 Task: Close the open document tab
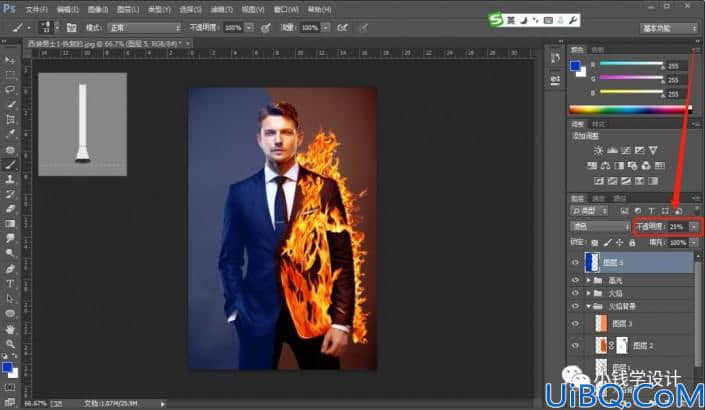click(x=188, y=44)
